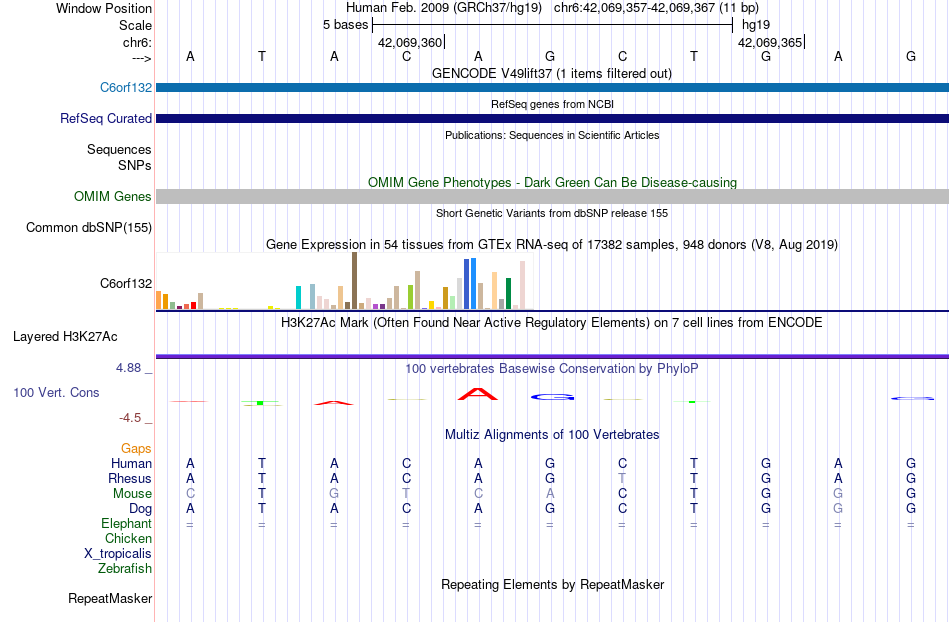Click the orange Gaps label
This screenshot has height=622, width=950.
(x=136, y=448)
